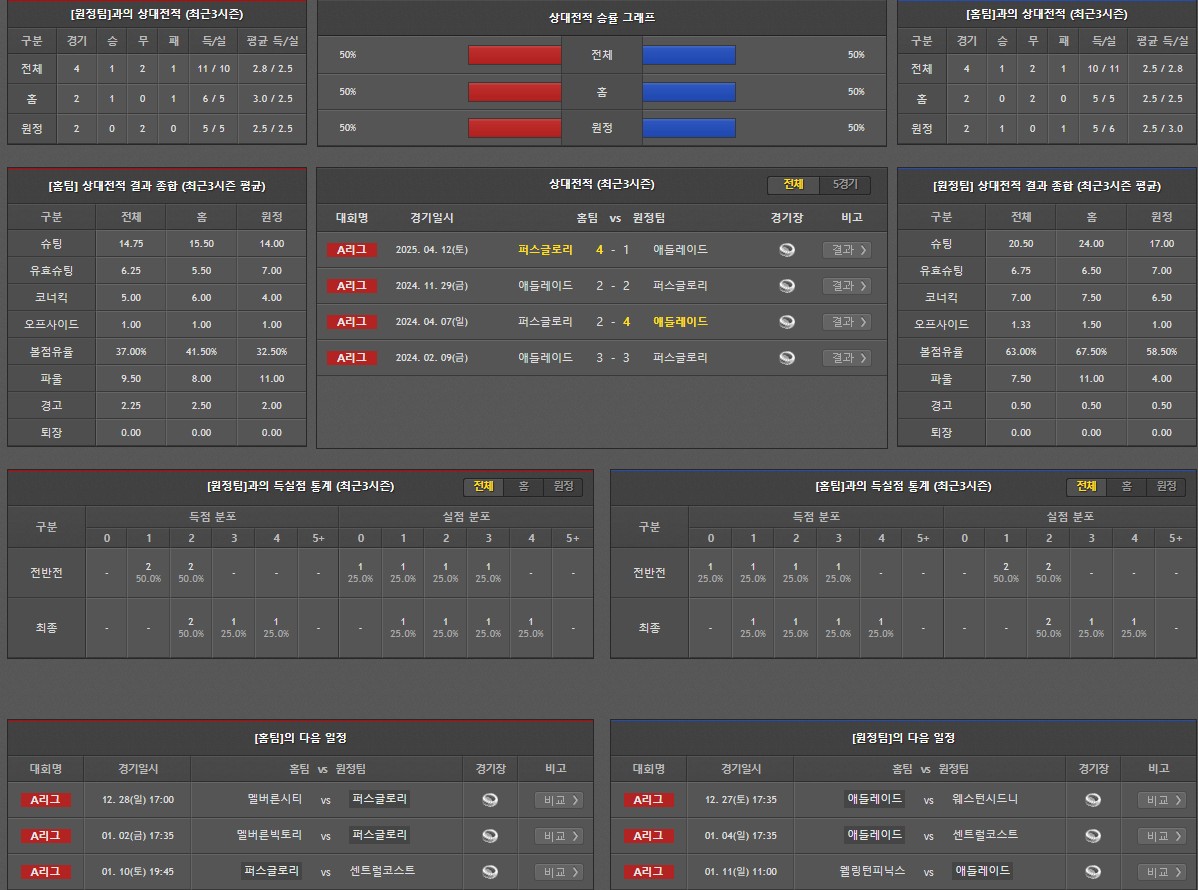
Task: Click A리그 badge on 12. 27 match
Action: [x=649, y=800]
